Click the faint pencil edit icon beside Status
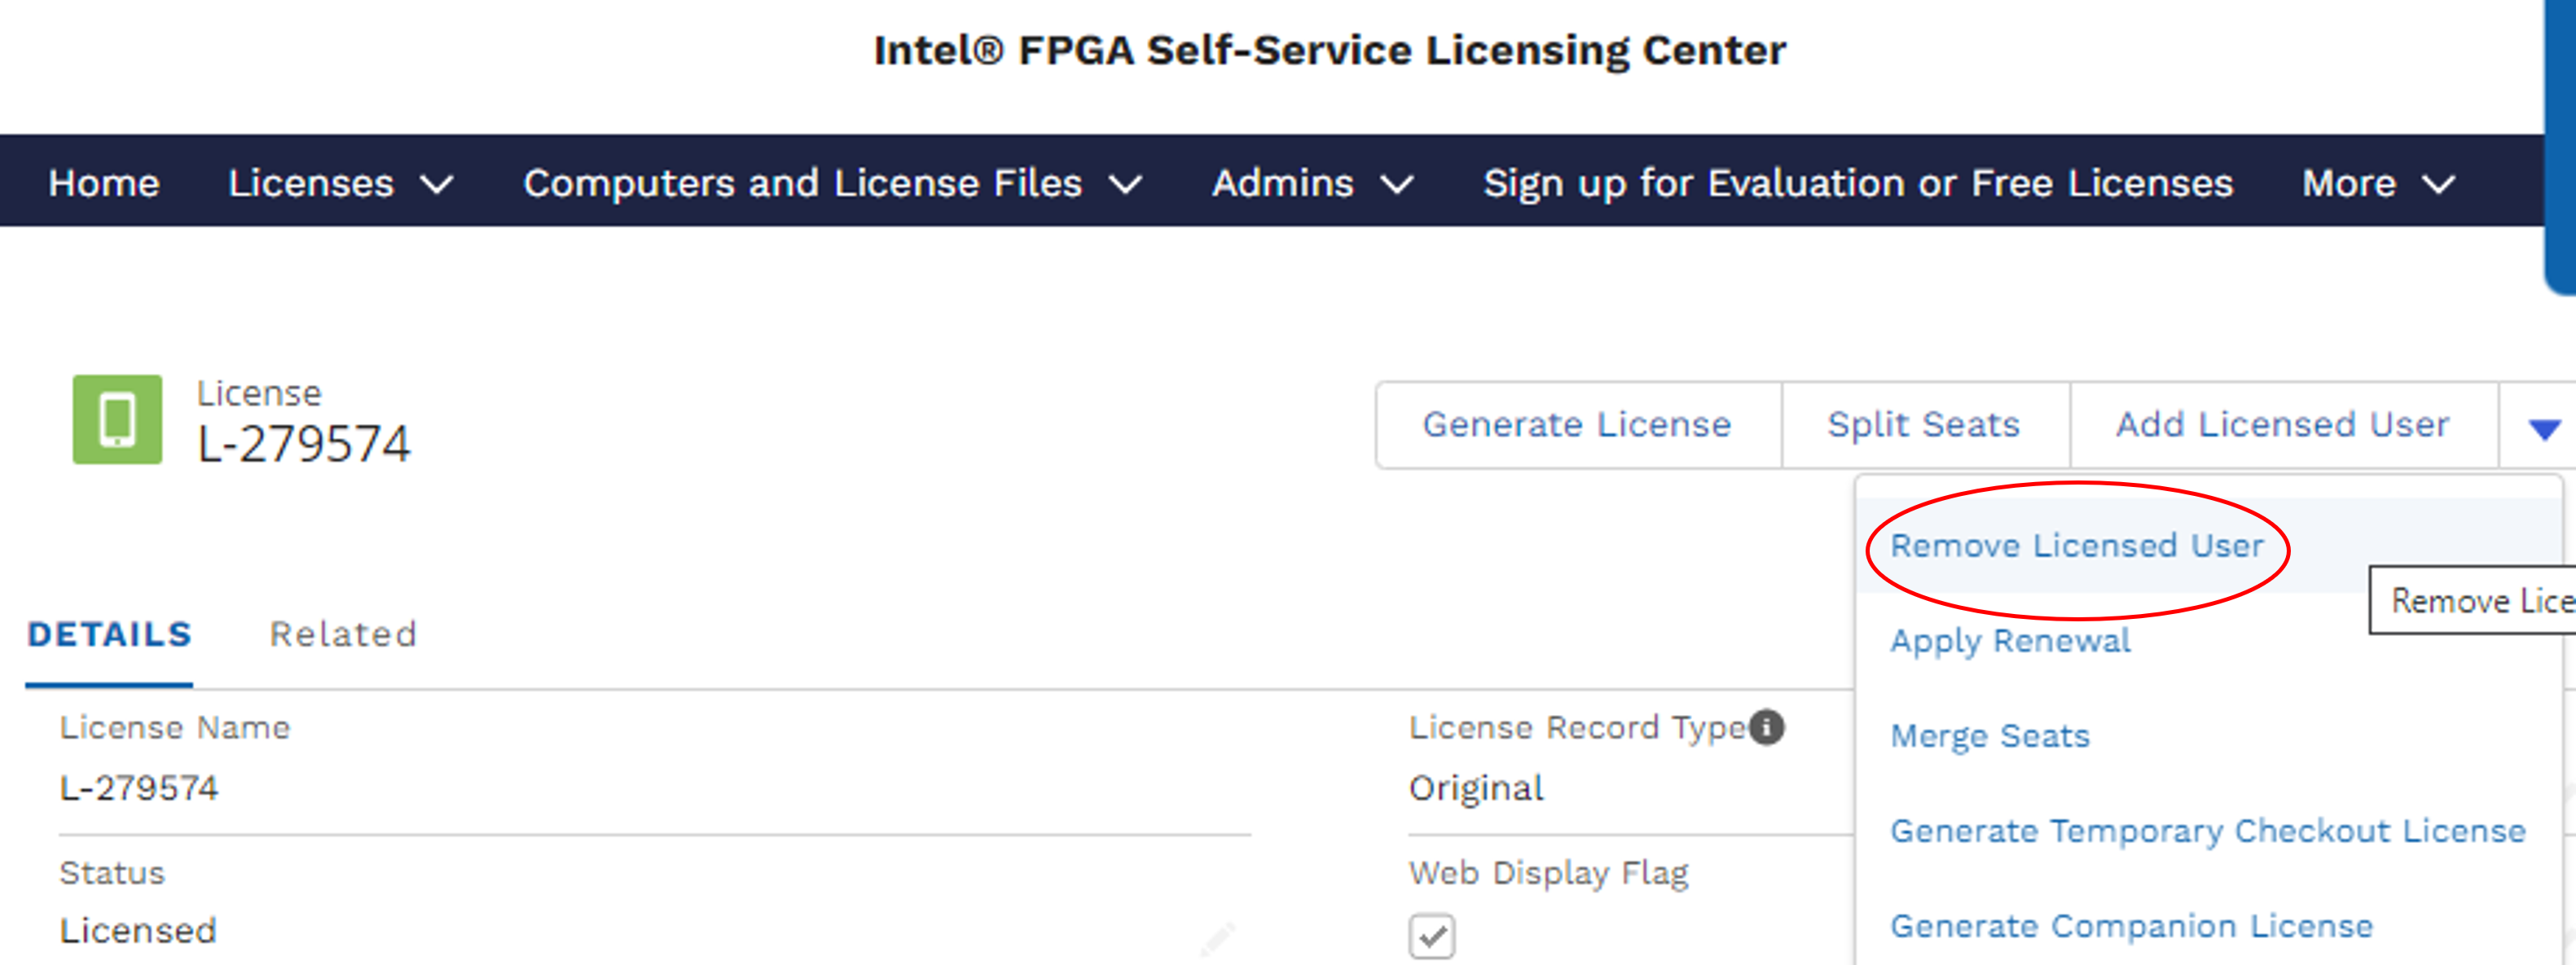Viewport: 2576px width, 965px height. [1217, 938]
